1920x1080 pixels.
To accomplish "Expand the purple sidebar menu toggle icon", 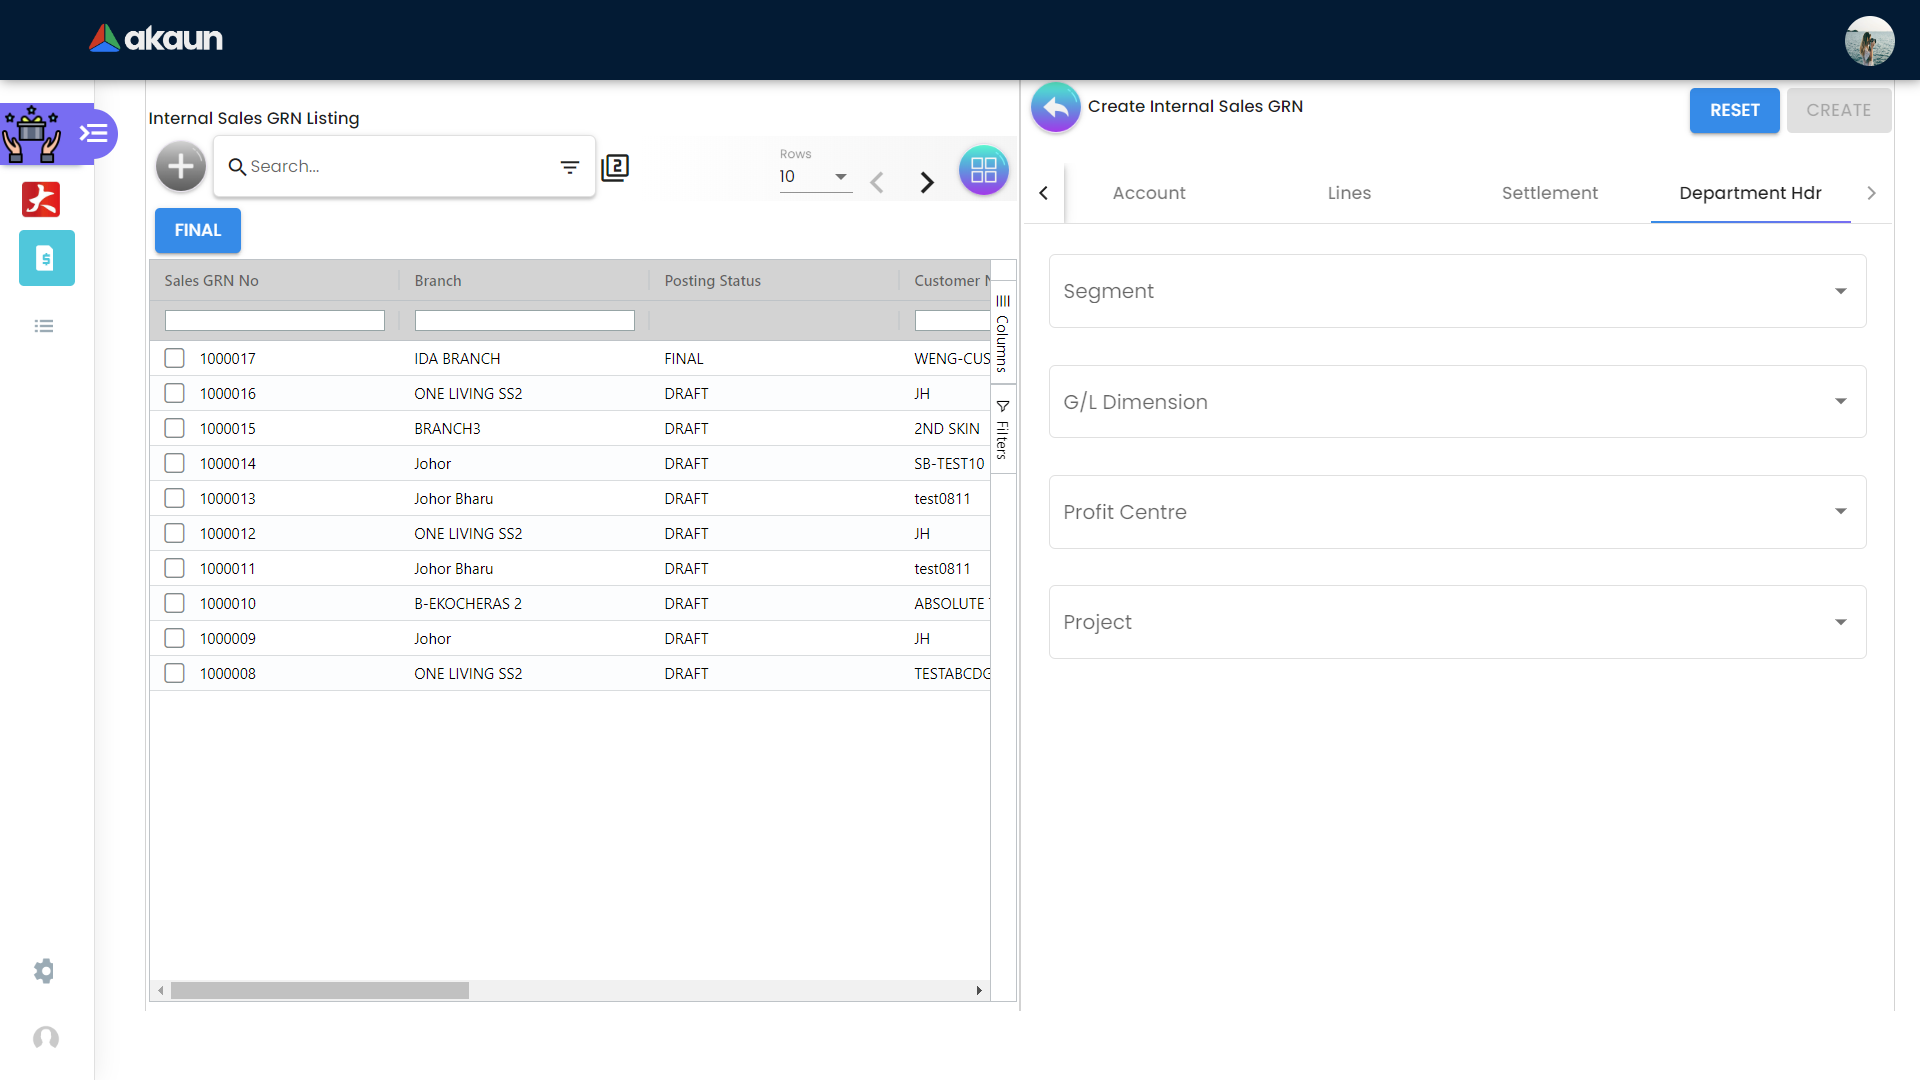I will 94,133.
